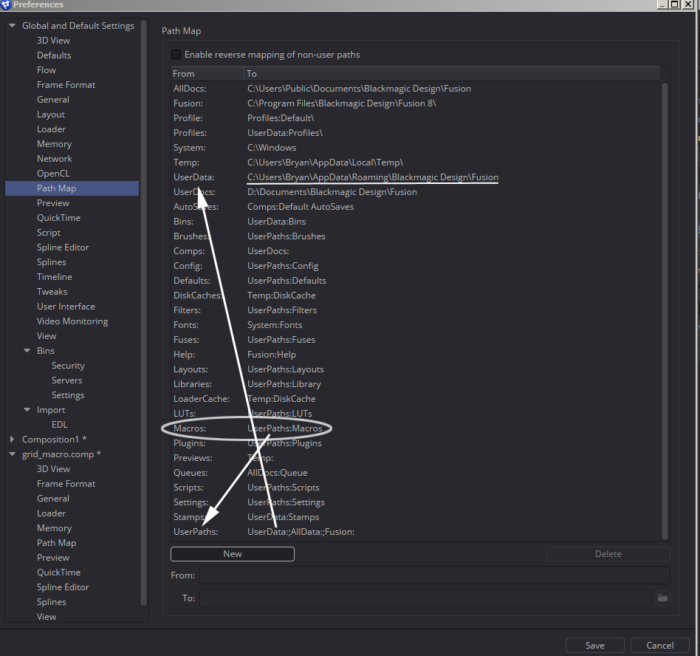Click the To input field
Image resolution: width=700 pixels, height=656 pixels.
pos(425,598)
